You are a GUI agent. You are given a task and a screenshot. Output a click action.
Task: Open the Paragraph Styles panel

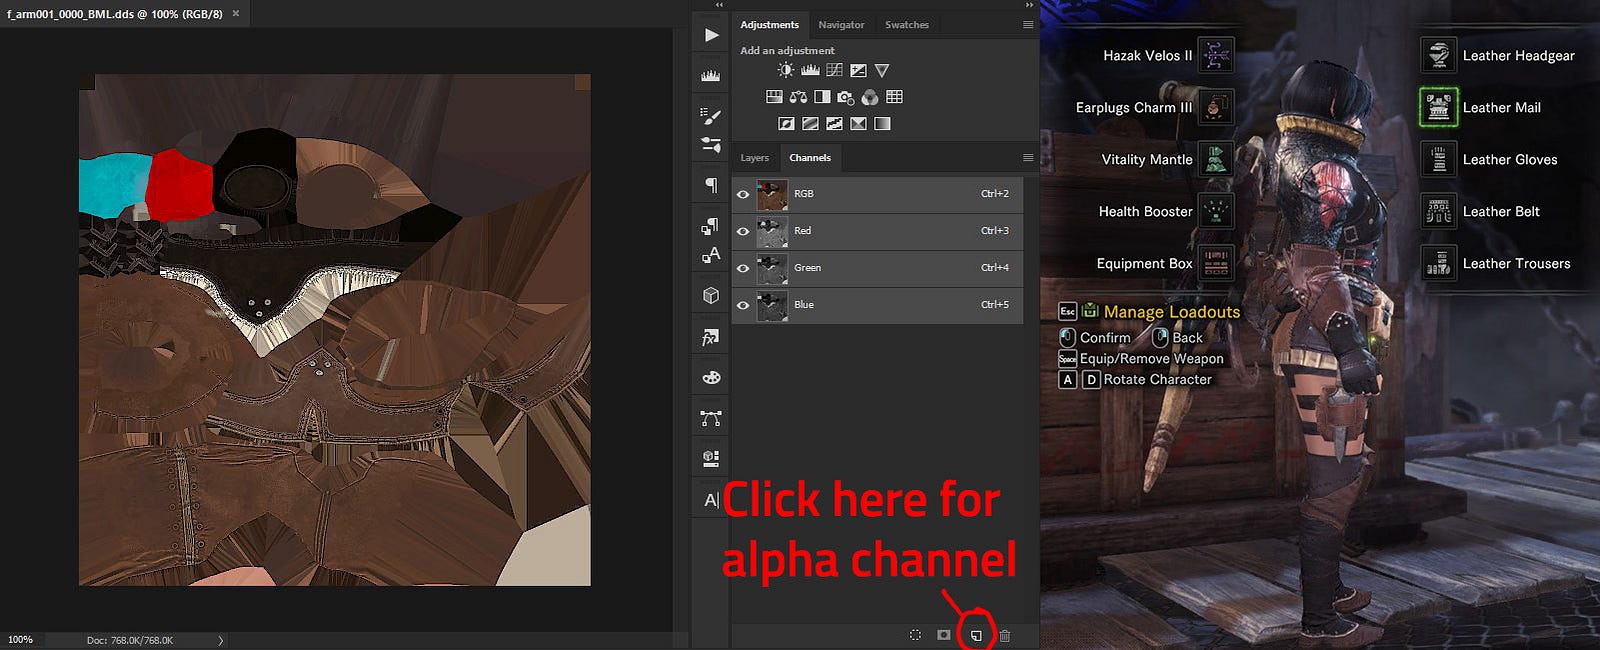tap(711, 225)
